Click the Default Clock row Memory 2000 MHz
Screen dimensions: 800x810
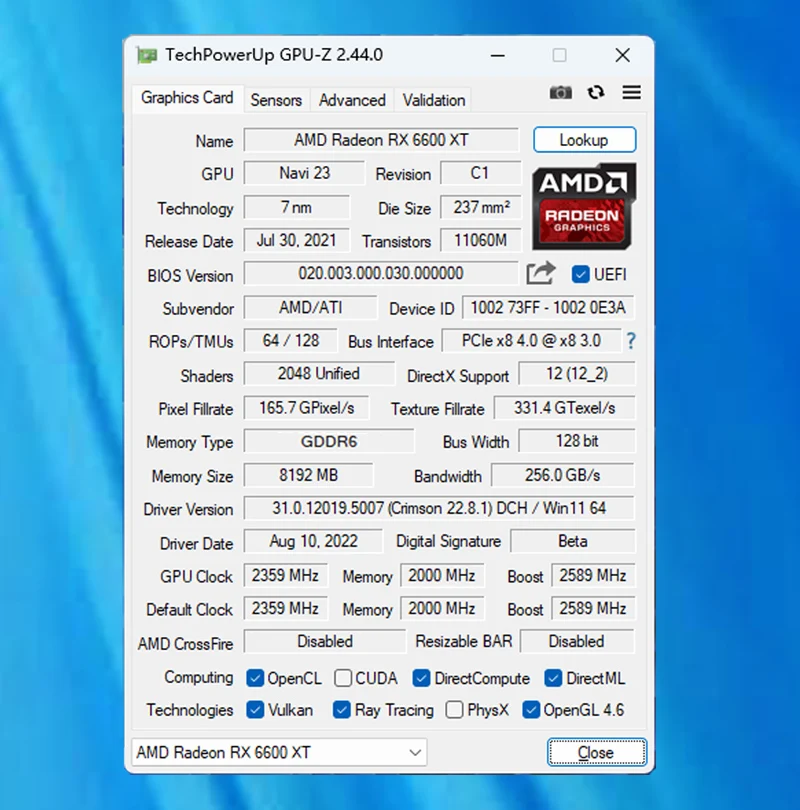[x=442, y=609]
